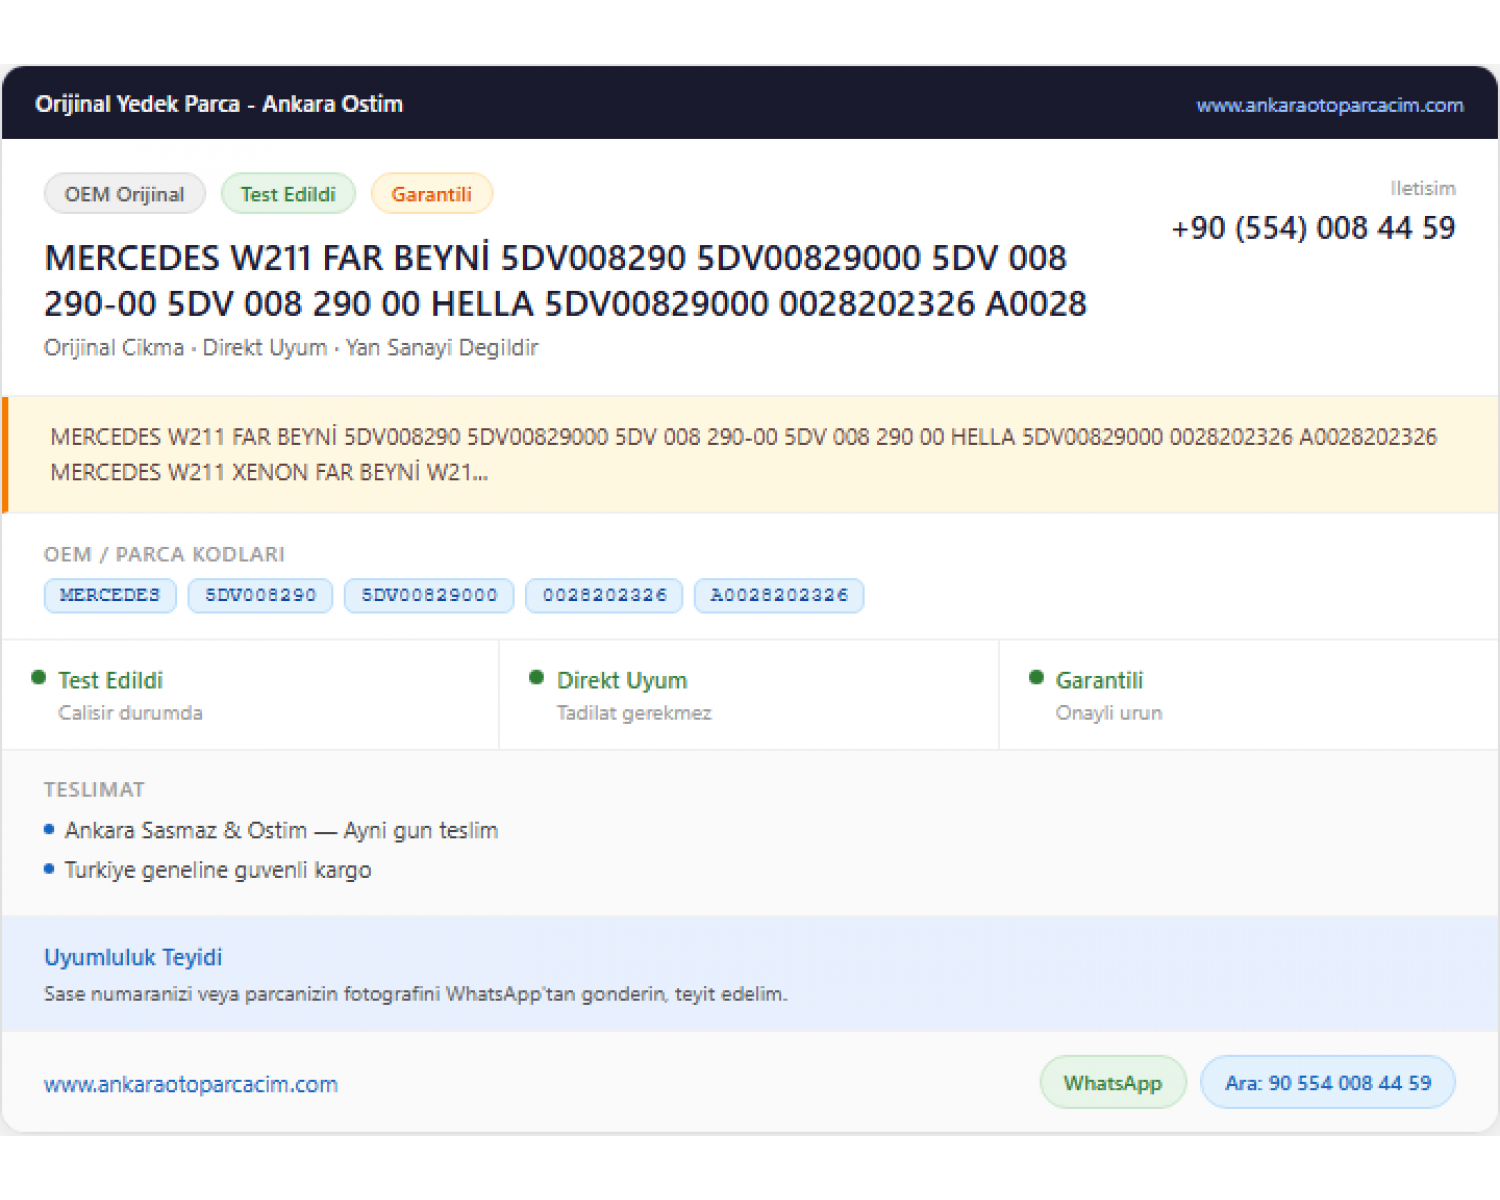
Task: Click the MERCEDES part code chip
Action: pos(110,595)
